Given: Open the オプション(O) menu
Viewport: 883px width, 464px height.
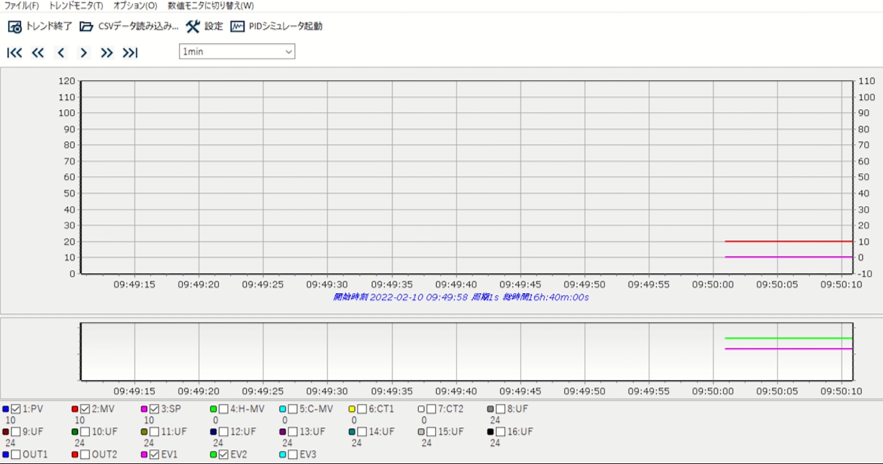Looking at the screenshot, I should [135, 6].
